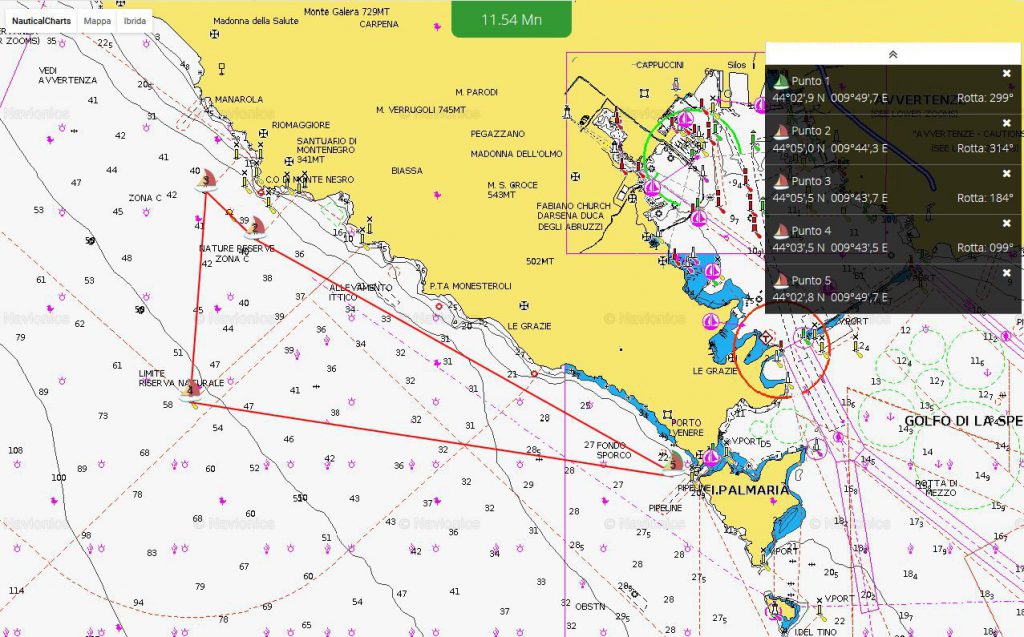Click the green 11.54 Mn distance badge
Screen dimensions: 1024x637
(511, 20)
